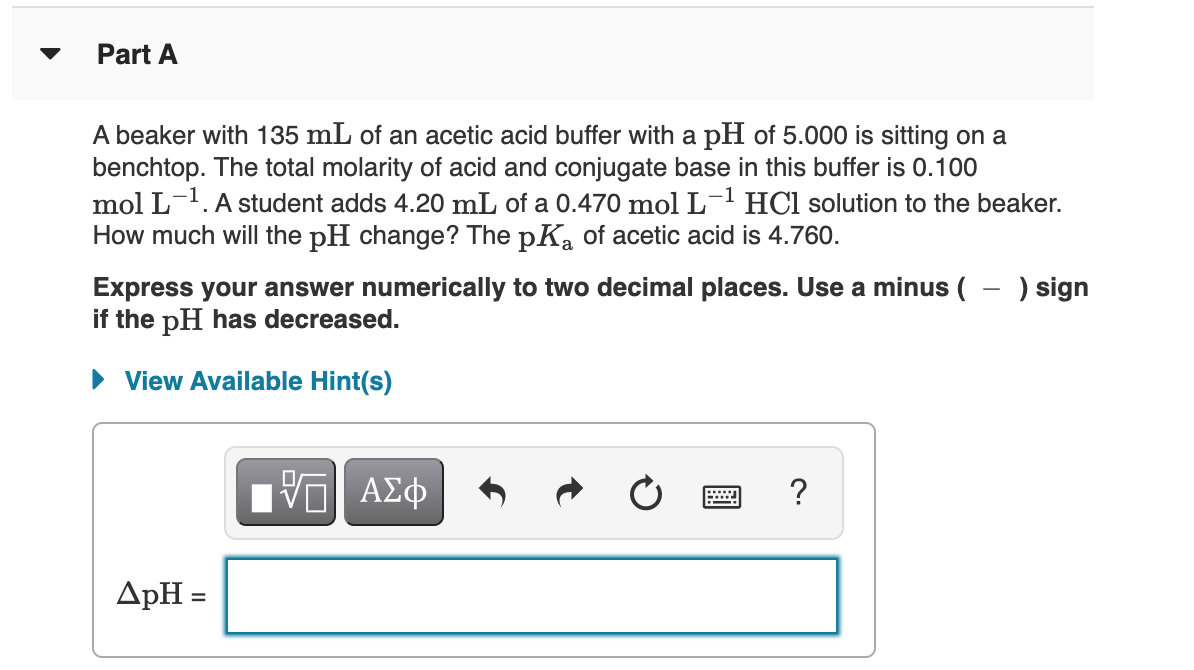Click the question mark help icon
The image size is (1194, 670).
[797, 492]
